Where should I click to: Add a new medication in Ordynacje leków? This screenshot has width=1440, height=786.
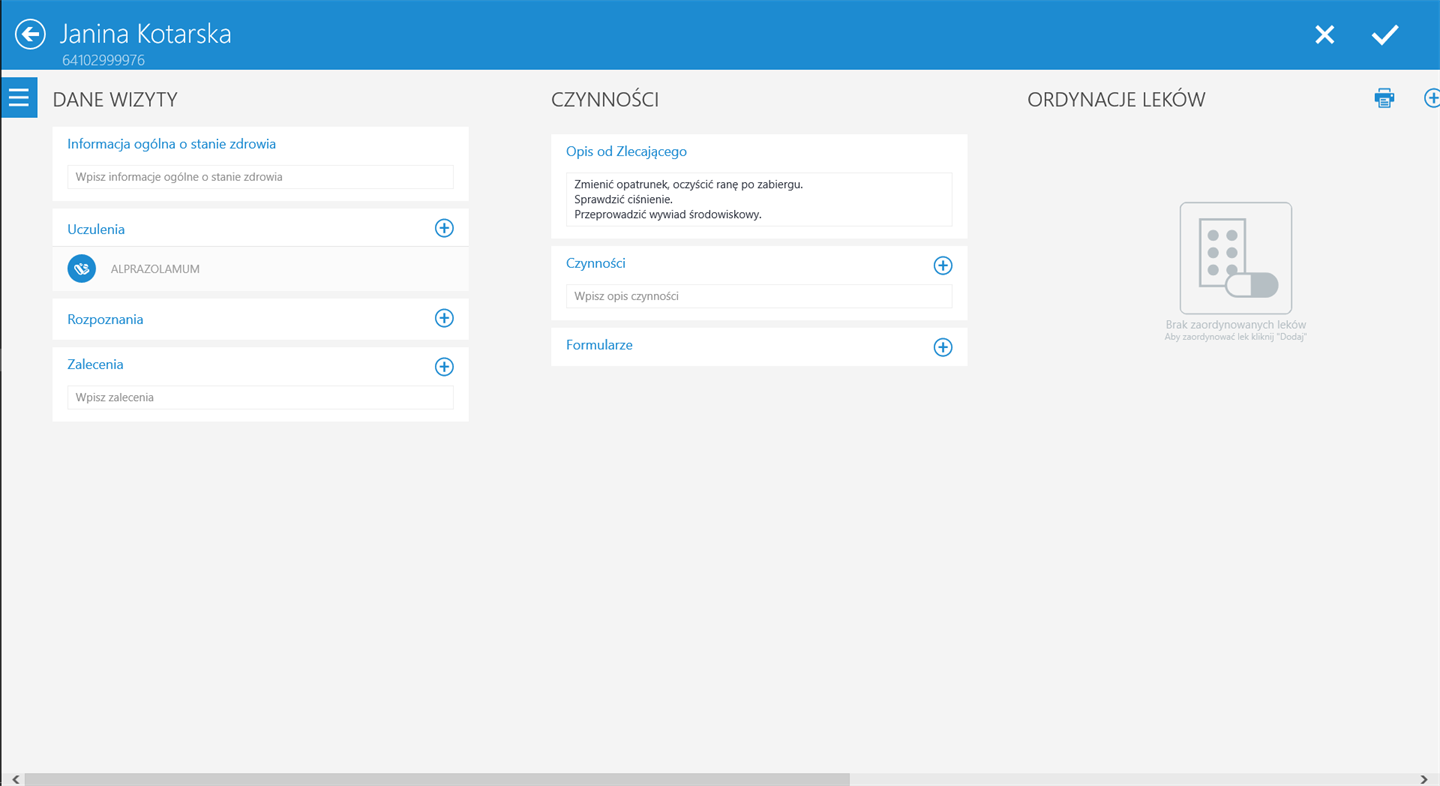click(1432, 98)
